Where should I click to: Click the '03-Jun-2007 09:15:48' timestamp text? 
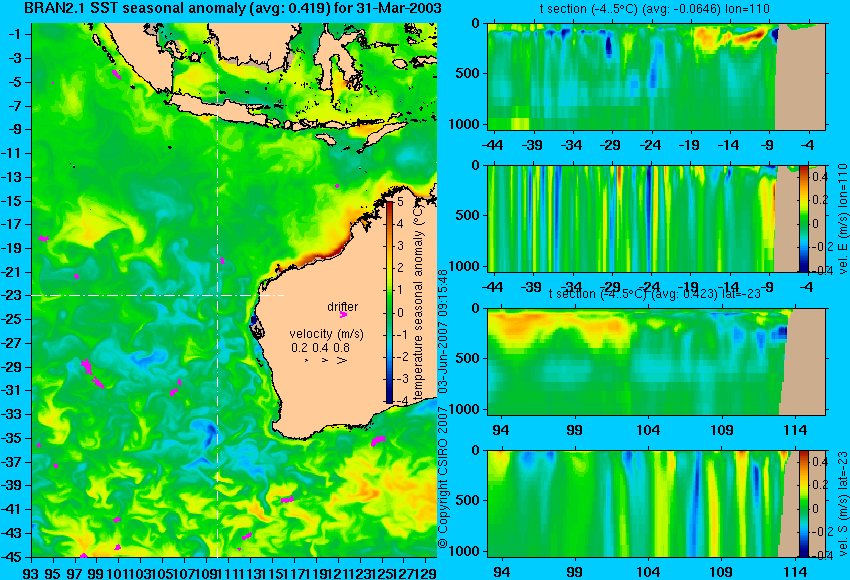(443, 331)
